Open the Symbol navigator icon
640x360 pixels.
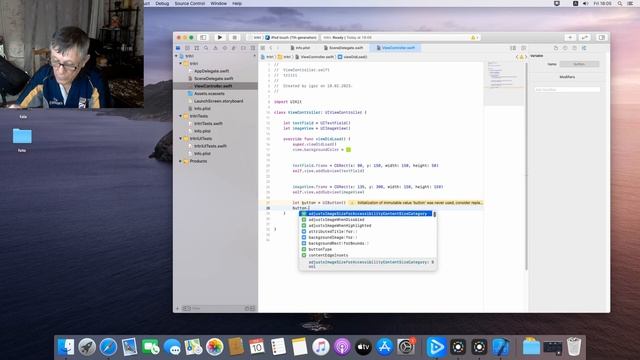click(197, 48)
